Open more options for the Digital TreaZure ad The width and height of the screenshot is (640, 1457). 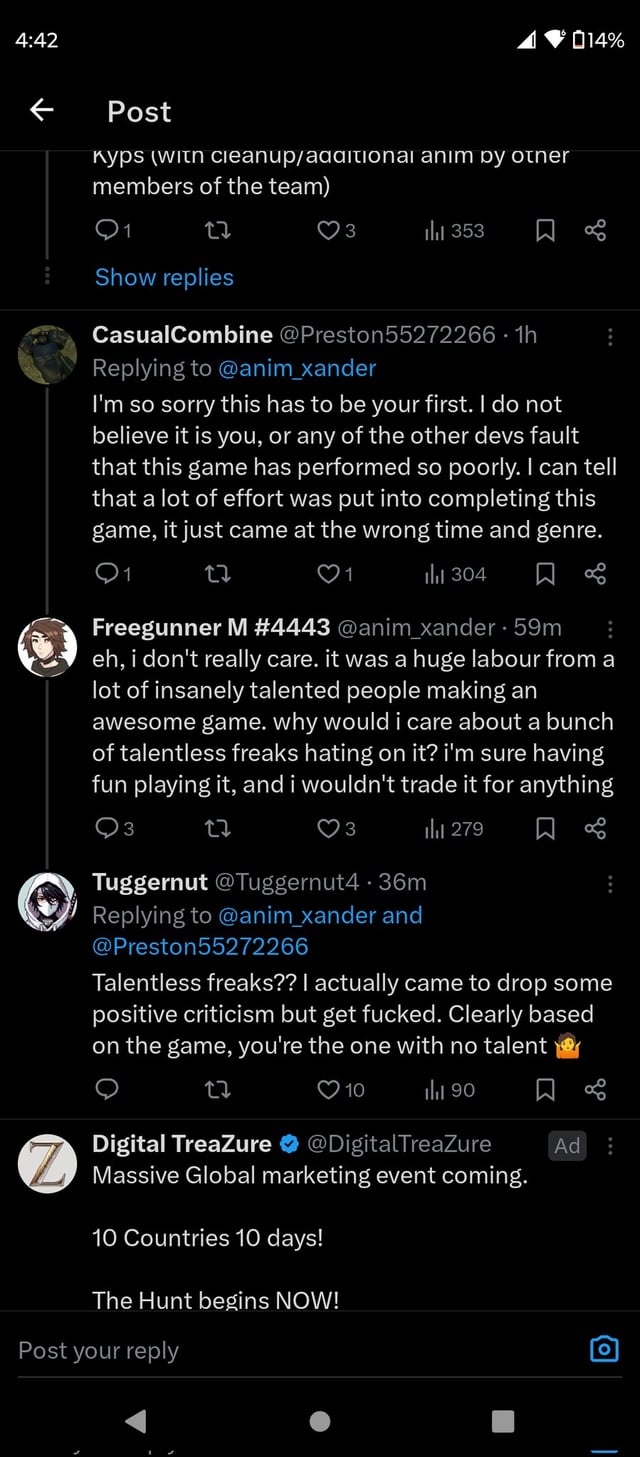coord(611,1146)
